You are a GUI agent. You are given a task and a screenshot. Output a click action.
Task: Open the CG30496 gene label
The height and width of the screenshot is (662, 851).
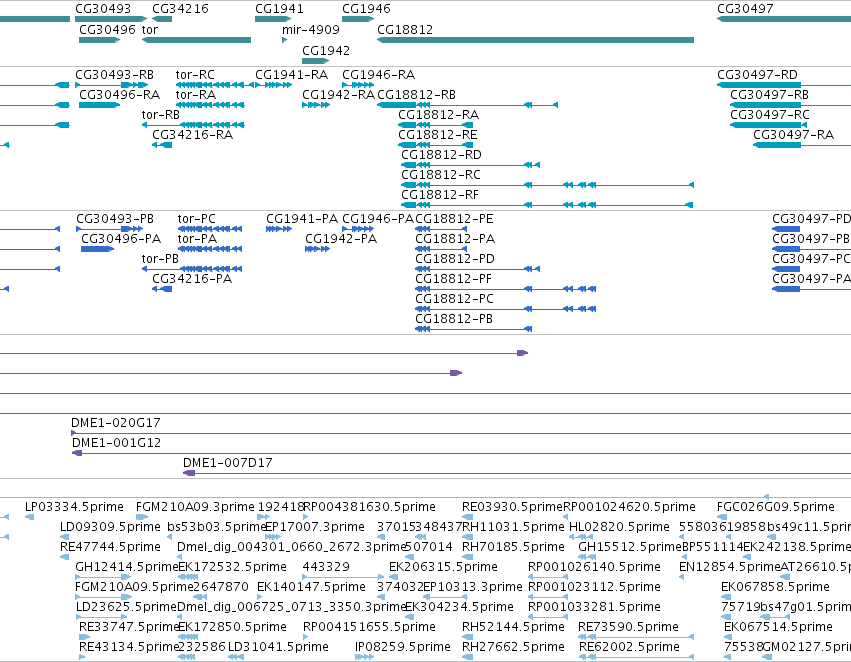coord(107,29)
